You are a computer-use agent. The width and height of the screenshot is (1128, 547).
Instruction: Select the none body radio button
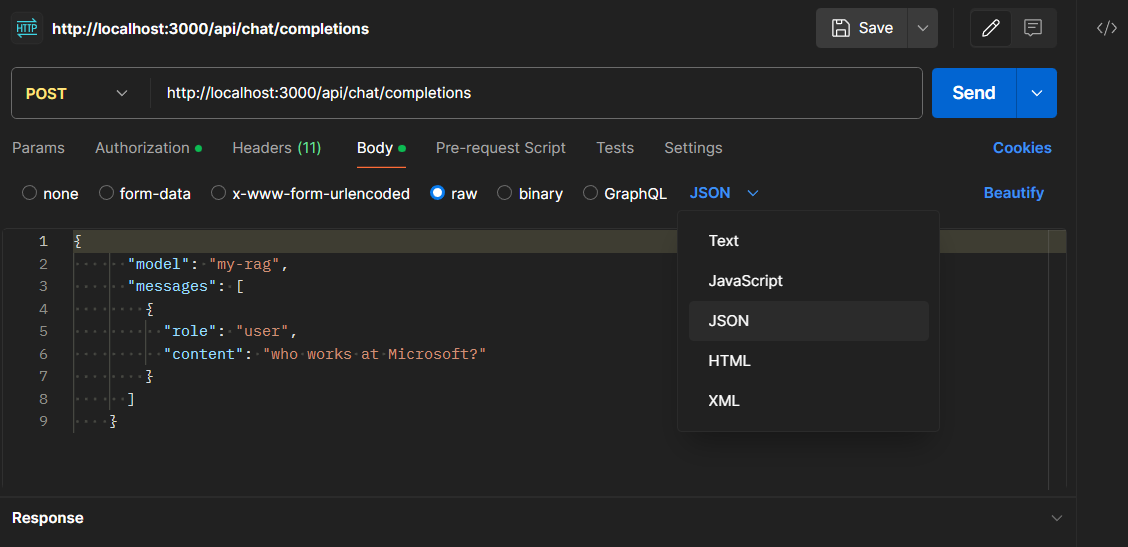tap(29, 193)
